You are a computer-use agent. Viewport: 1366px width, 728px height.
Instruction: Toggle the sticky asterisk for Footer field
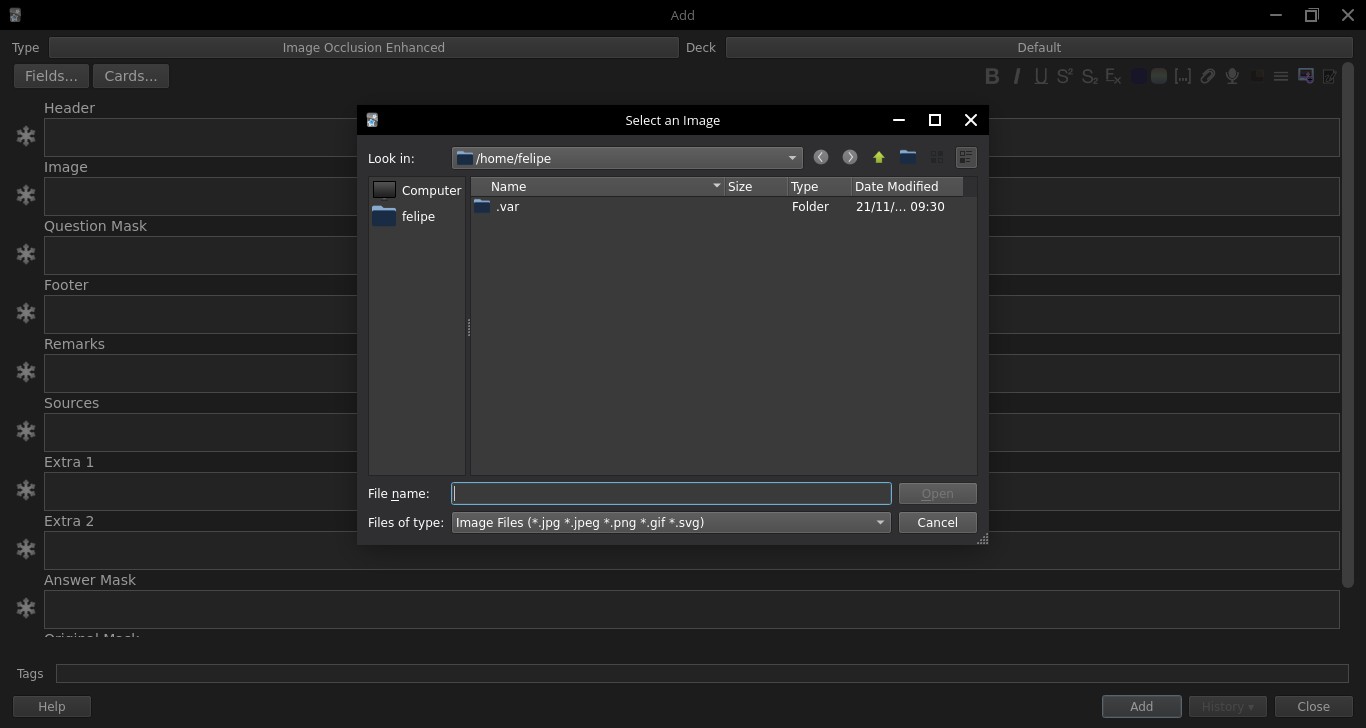click(26, 313)
